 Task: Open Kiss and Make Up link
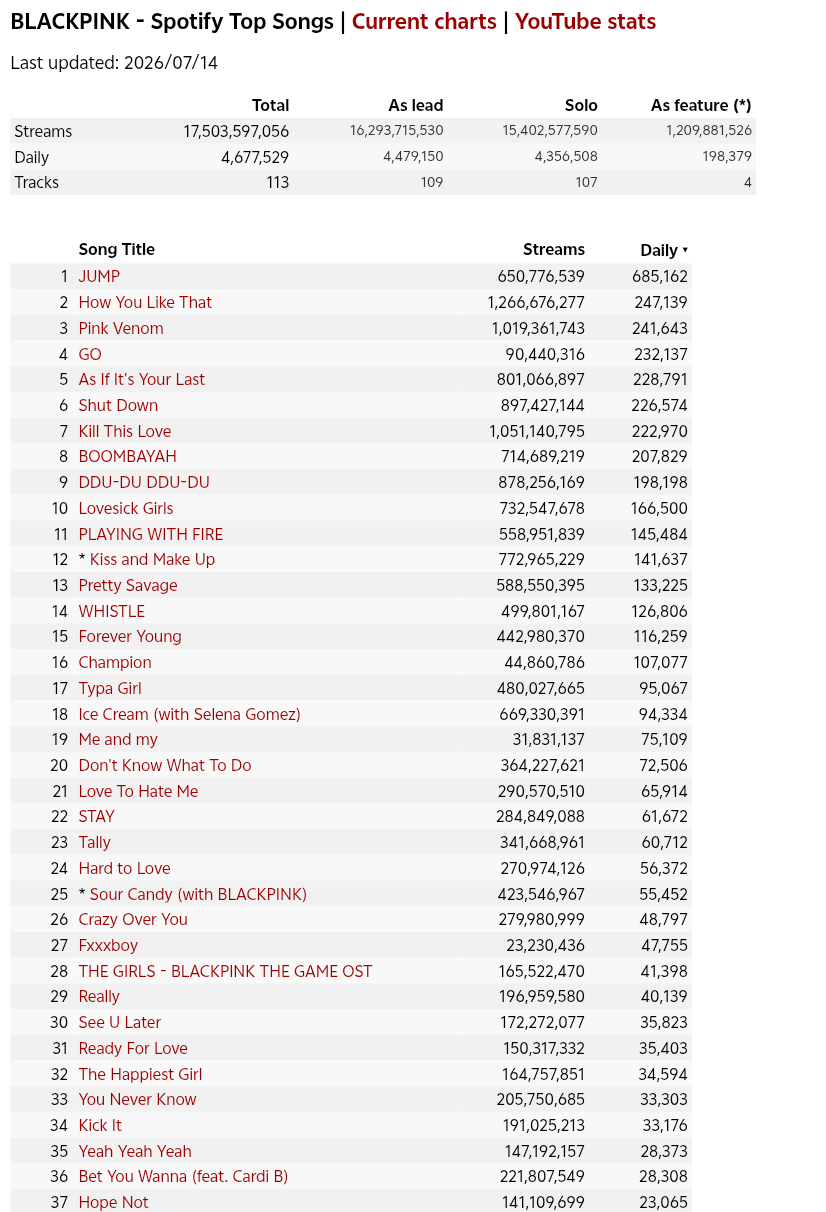(x=152, y=559)
